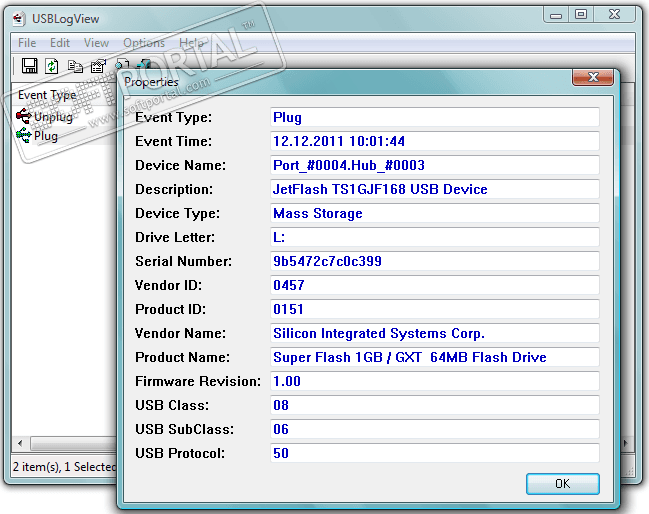
Task: Click the horizontal scrollbar right arrow
Action: (x=625, y=443)
